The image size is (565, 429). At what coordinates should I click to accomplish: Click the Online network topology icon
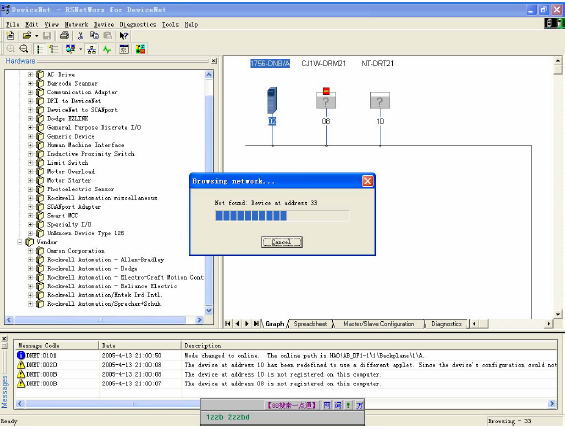[92, 49]
